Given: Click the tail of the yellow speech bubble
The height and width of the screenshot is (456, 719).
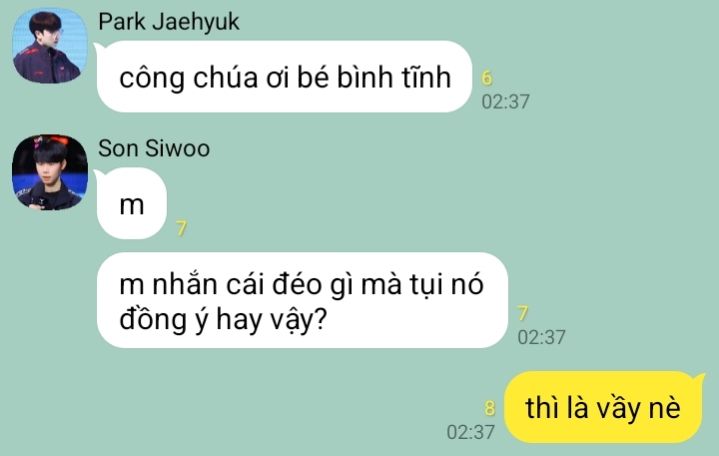Looking at the screenshot, I should [700, 378].
